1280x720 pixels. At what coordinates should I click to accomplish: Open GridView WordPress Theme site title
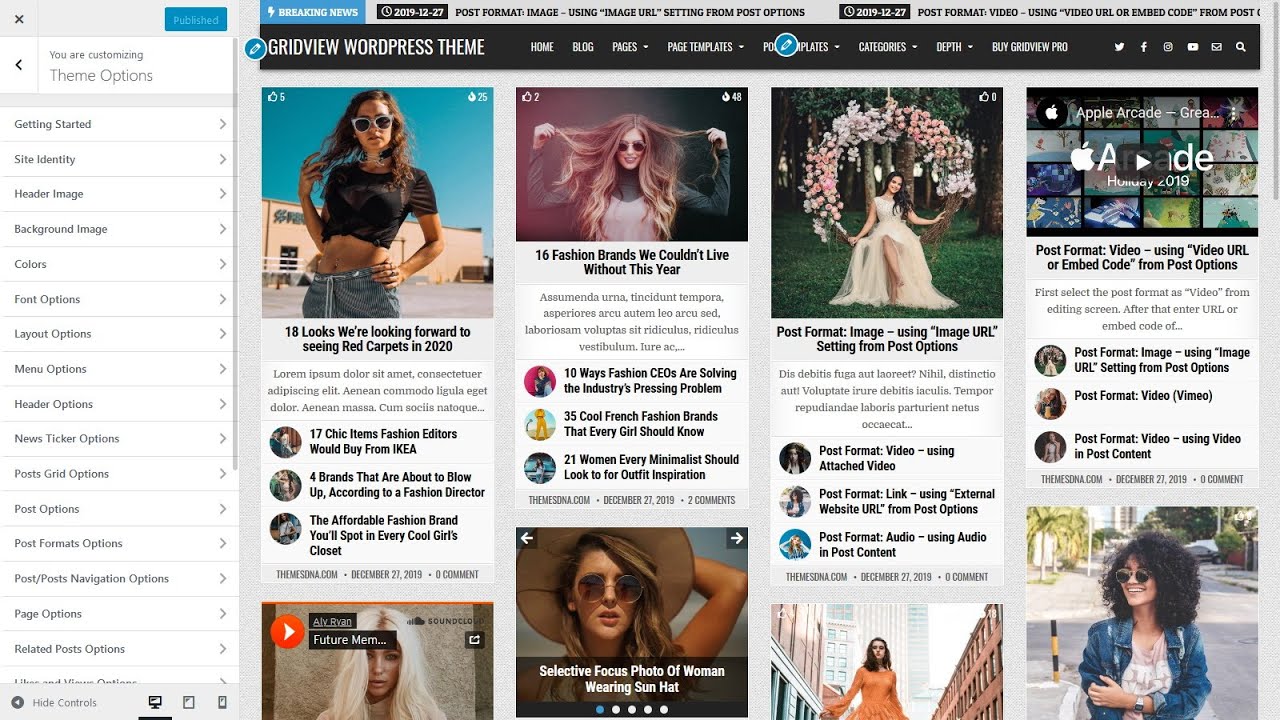pos(376,47)
